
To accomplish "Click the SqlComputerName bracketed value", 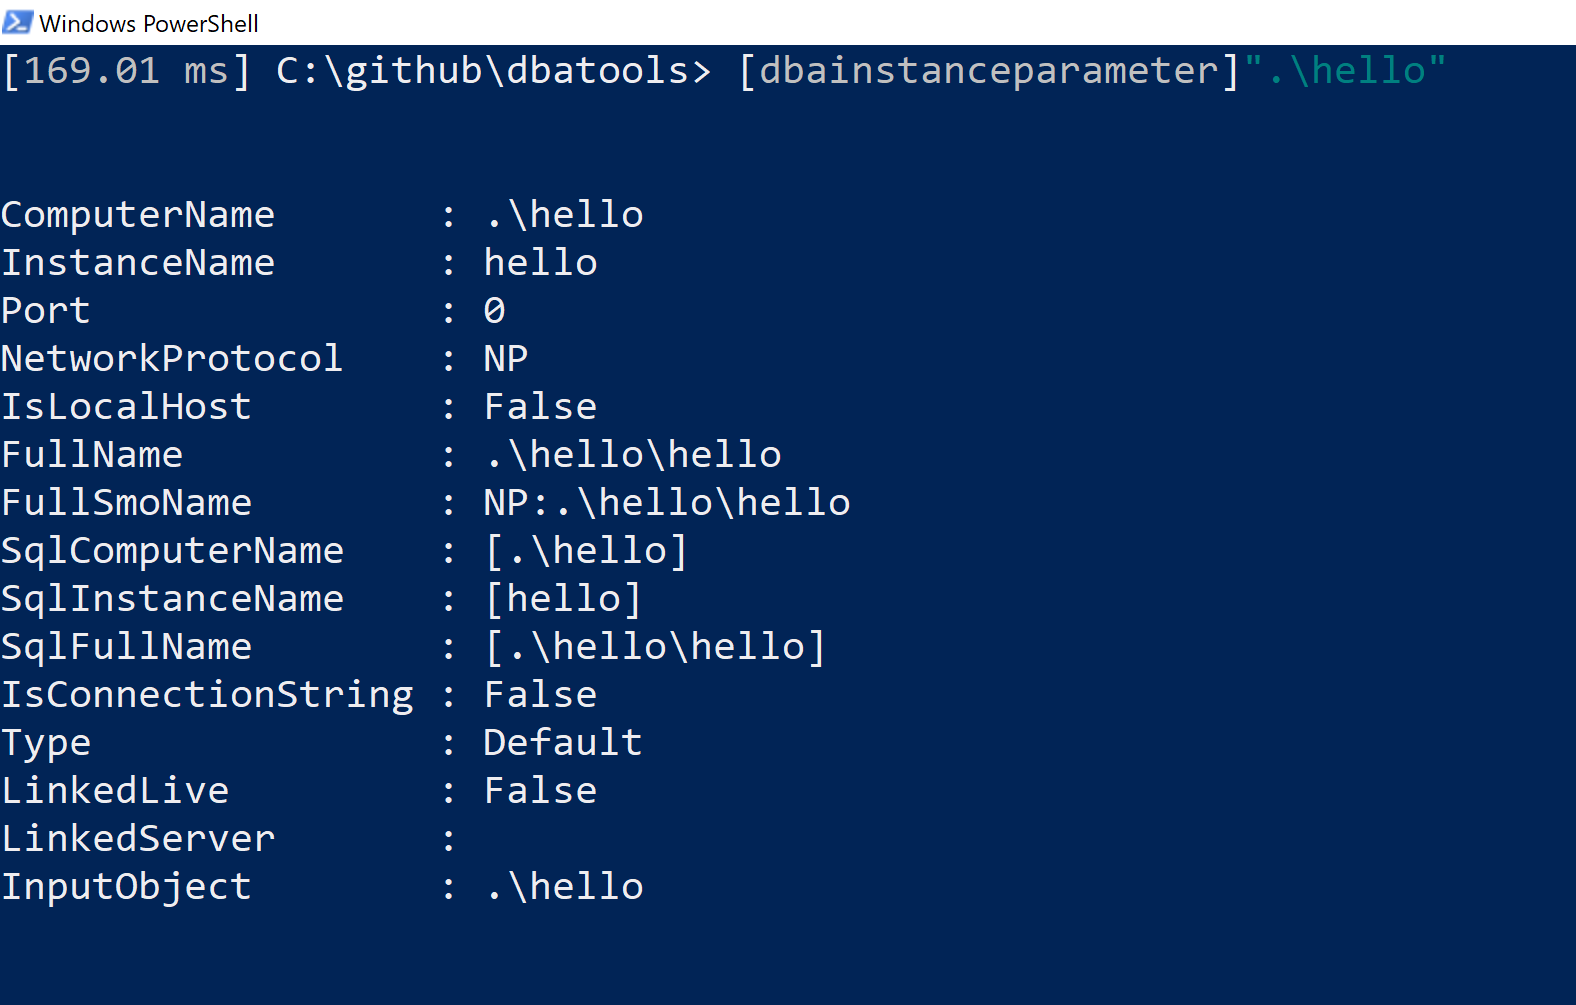I will tap(586, 549).
